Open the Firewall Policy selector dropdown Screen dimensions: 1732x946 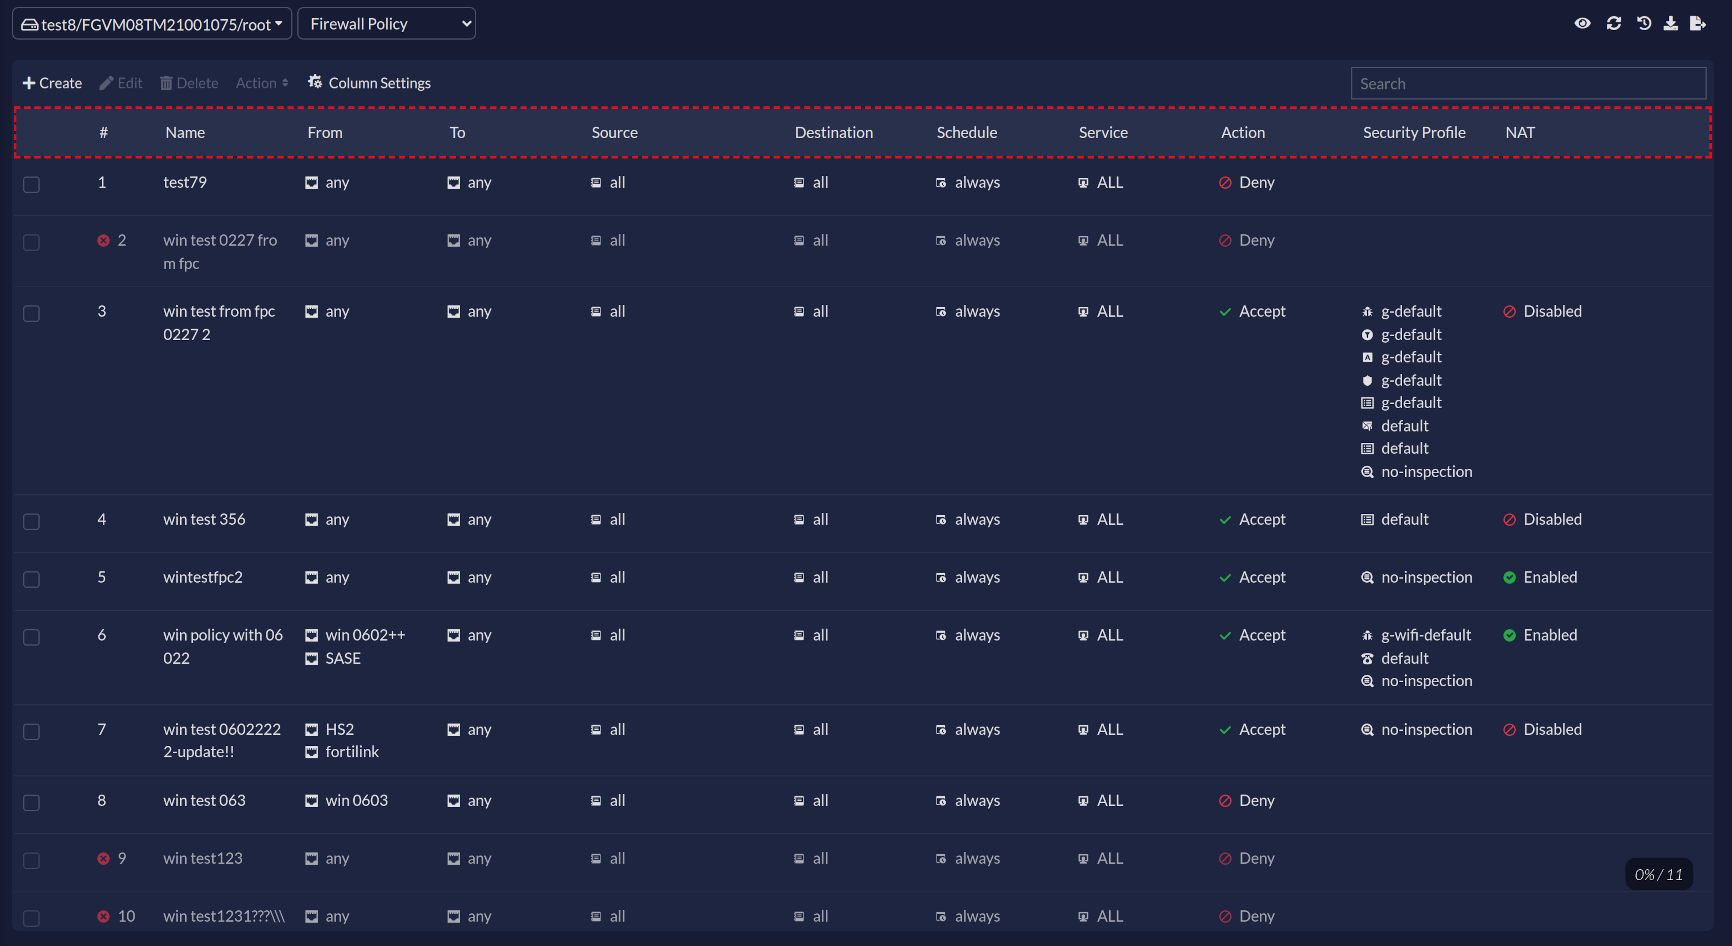pos(386,24)
